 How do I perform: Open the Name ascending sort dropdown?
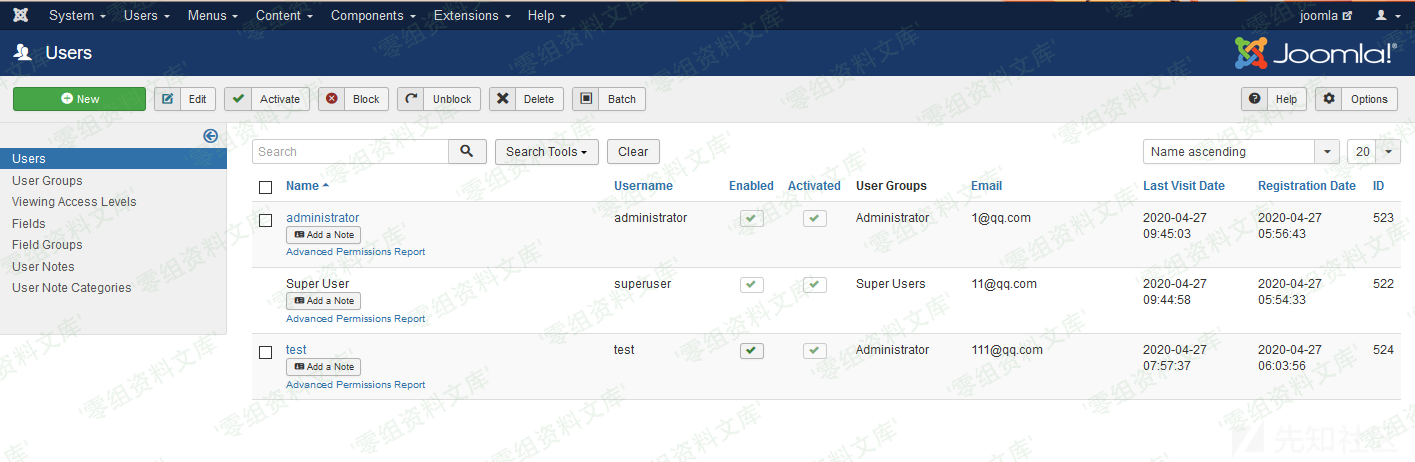coord(1240,152)
